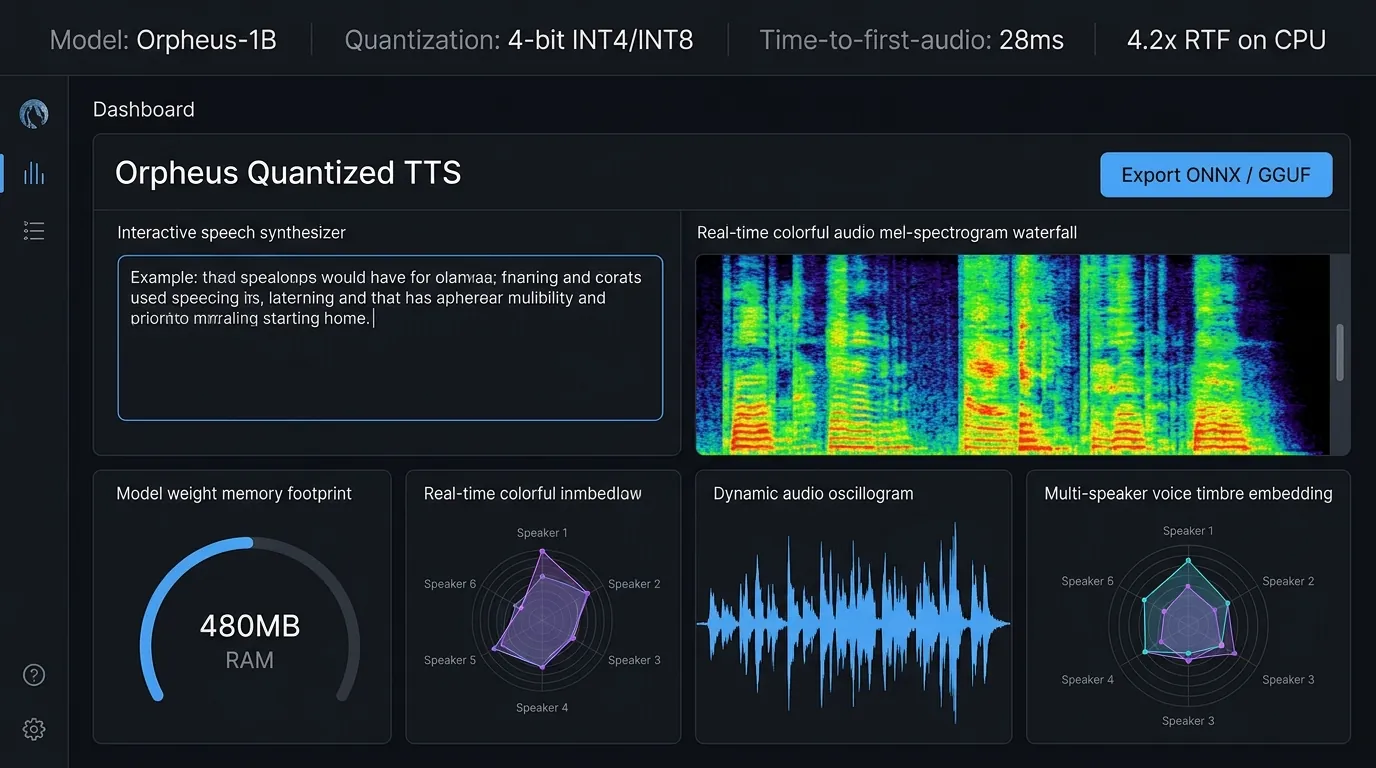Viewport: 1376px width, 768px height.
Task: Click the Real-time colorful audio mel-spectrogram waterfall label
Action: coord(887,233)
